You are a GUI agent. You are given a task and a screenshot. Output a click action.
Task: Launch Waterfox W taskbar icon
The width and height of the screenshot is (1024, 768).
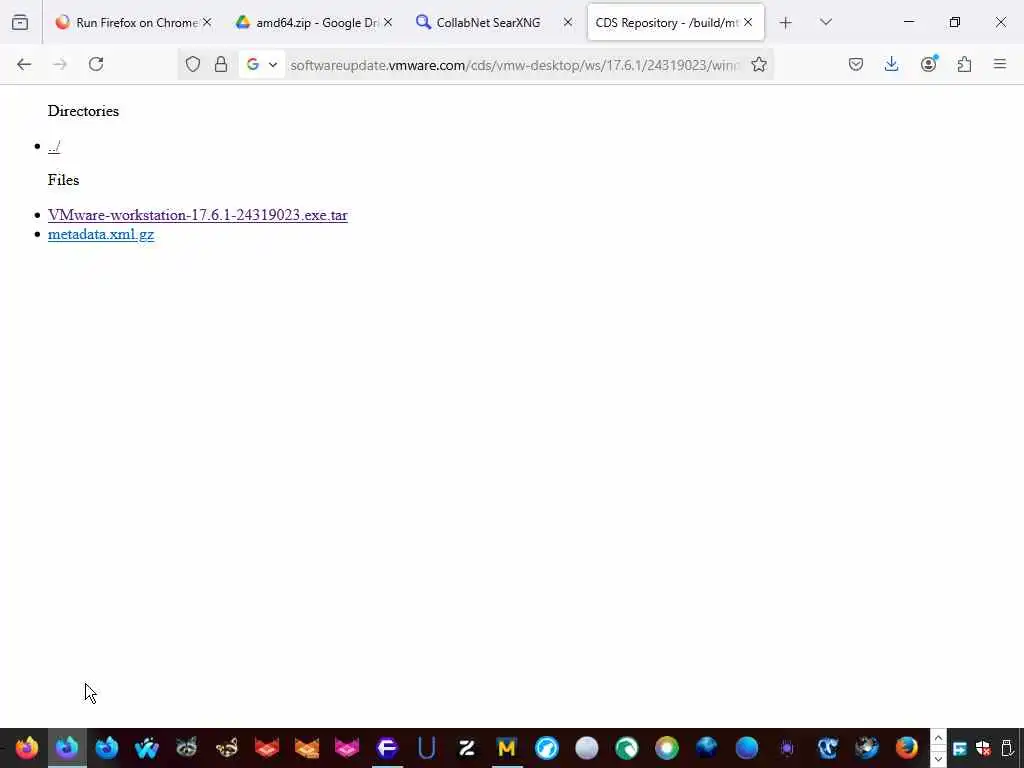tap(146, 748)
